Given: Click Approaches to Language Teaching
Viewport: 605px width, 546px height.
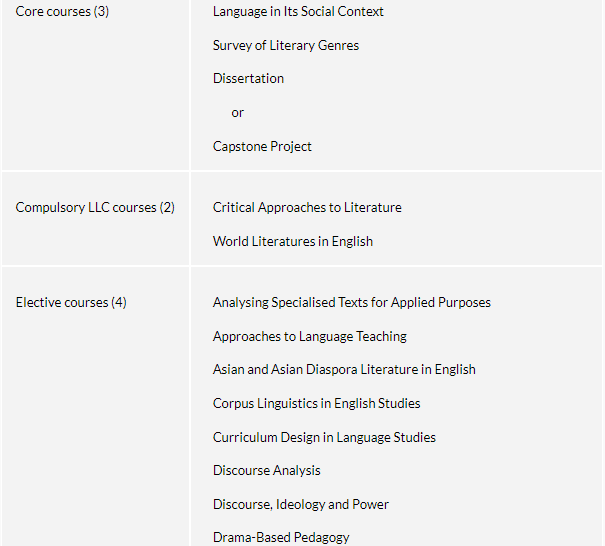Looking at the screenshot, I should coord(309,336).
